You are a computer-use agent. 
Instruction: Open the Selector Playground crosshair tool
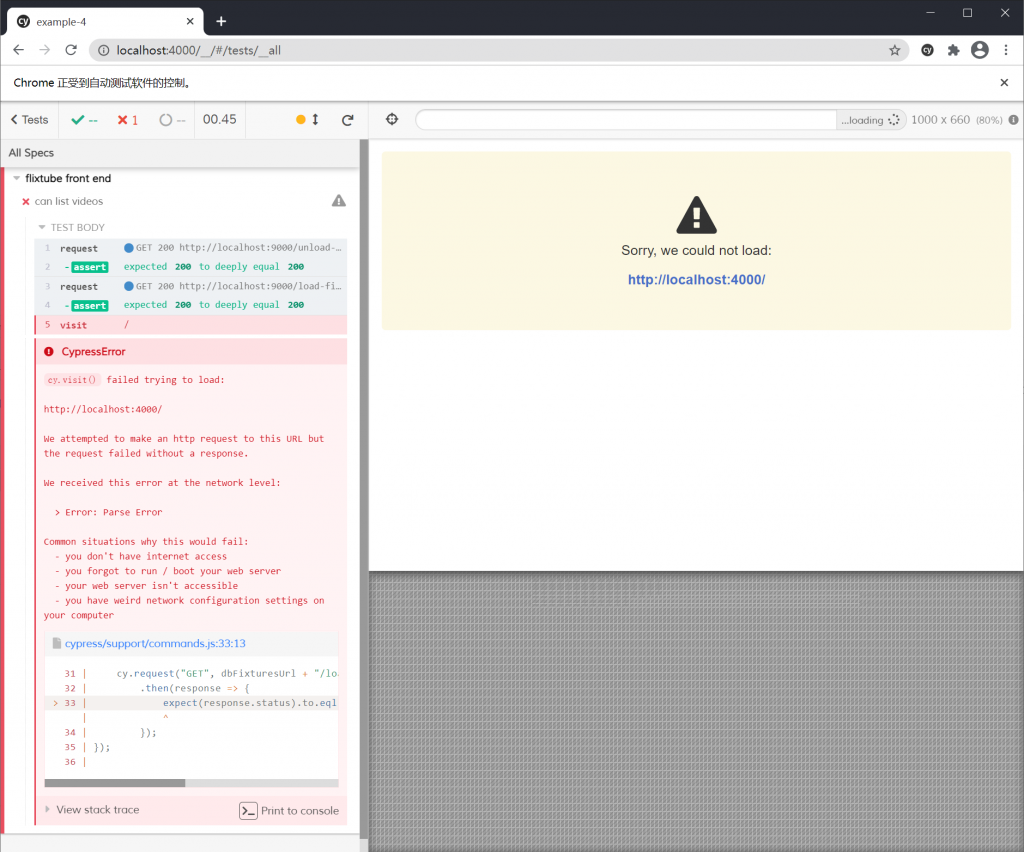(x=391, y=119)
